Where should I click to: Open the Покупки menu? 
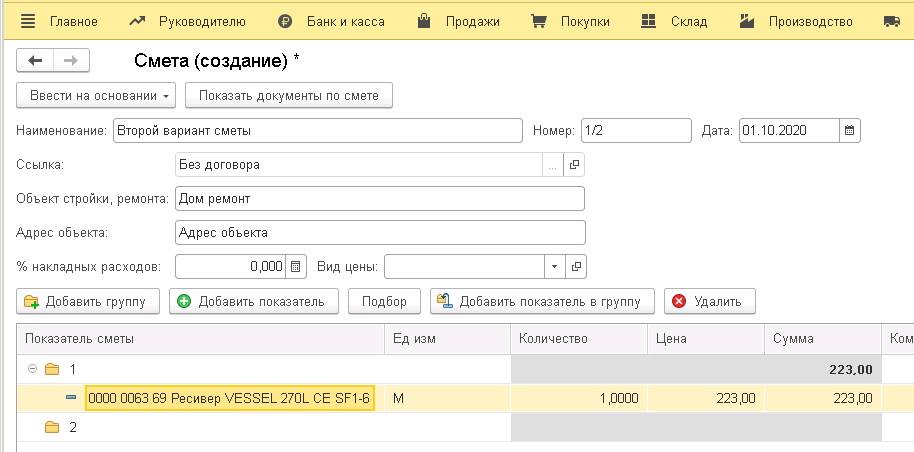point(585,22)
